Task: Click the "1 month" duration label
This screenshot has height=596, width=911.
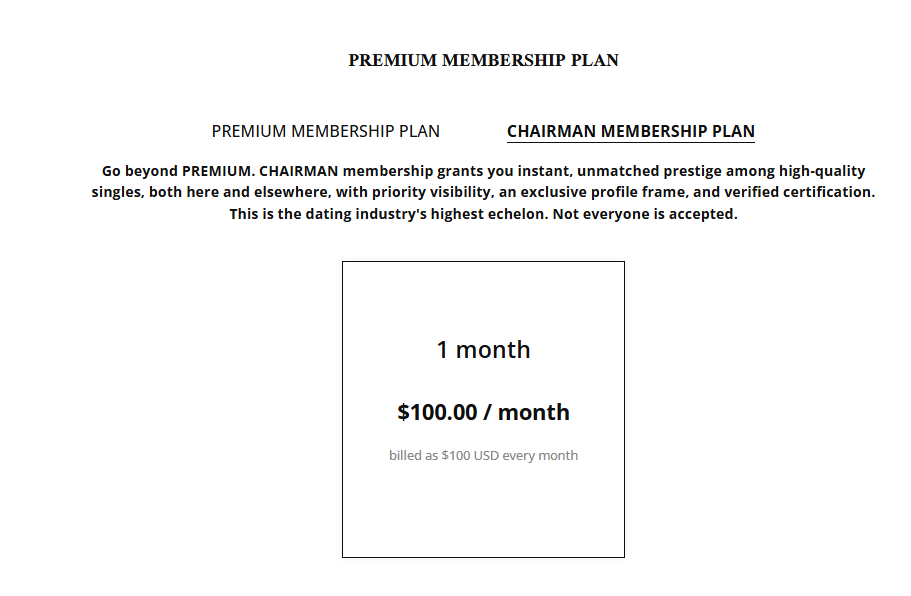Action: tap(483, 350)
